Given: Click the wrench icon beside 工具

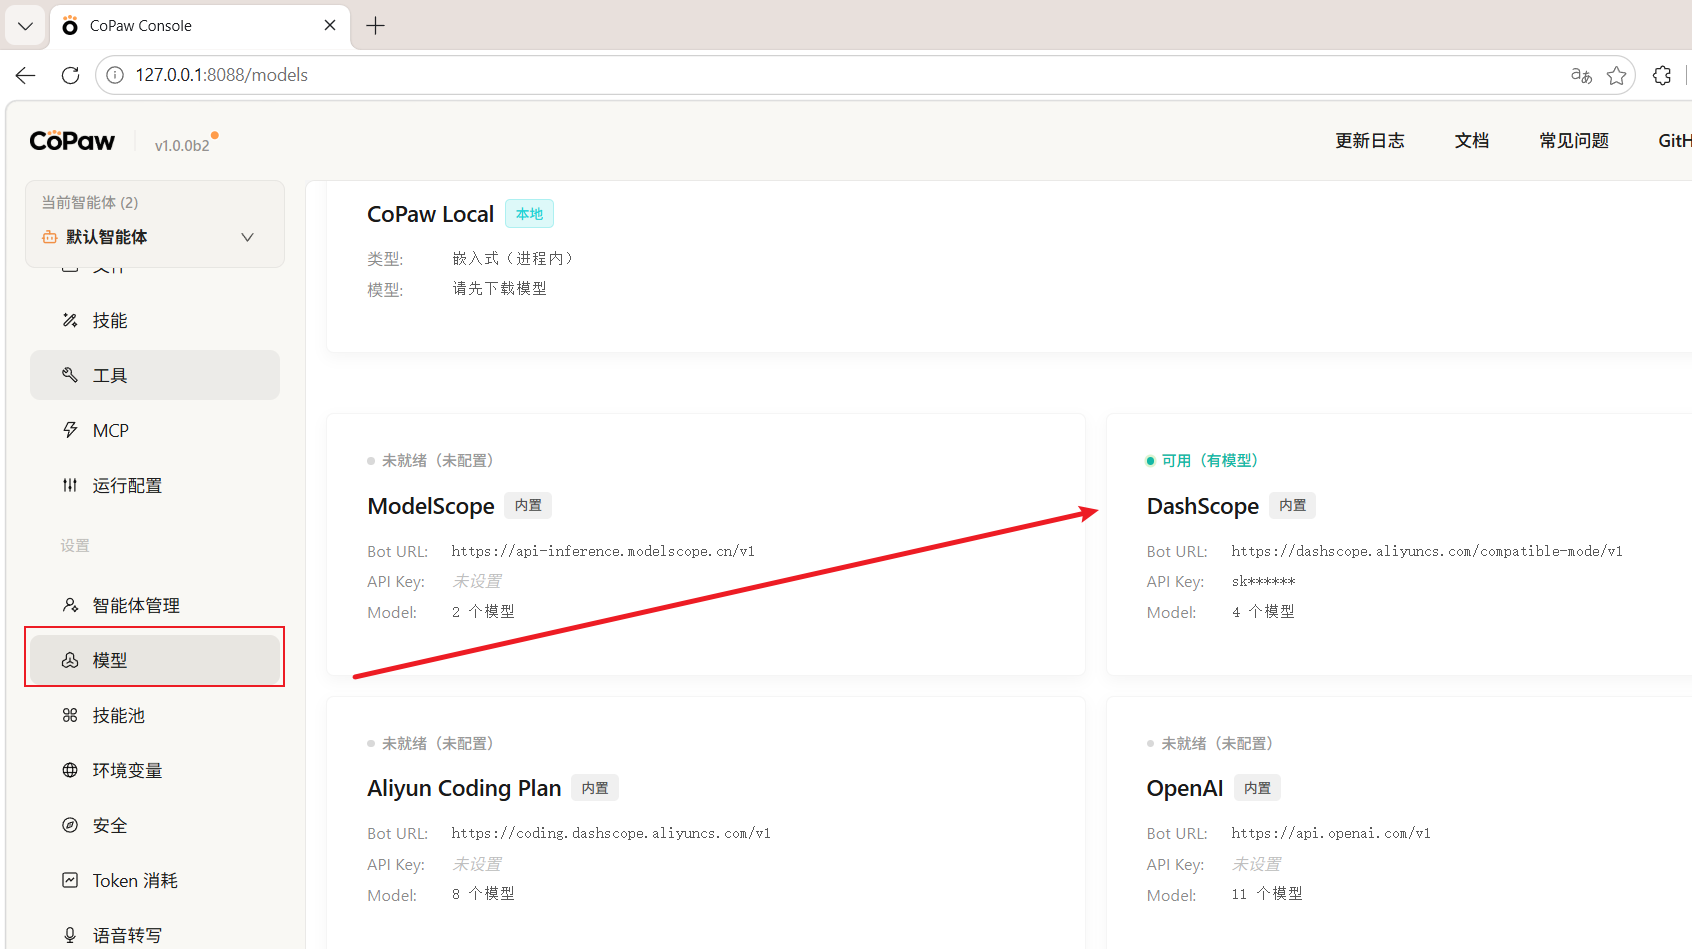Looking at the screenshot, I should point(70,375).
